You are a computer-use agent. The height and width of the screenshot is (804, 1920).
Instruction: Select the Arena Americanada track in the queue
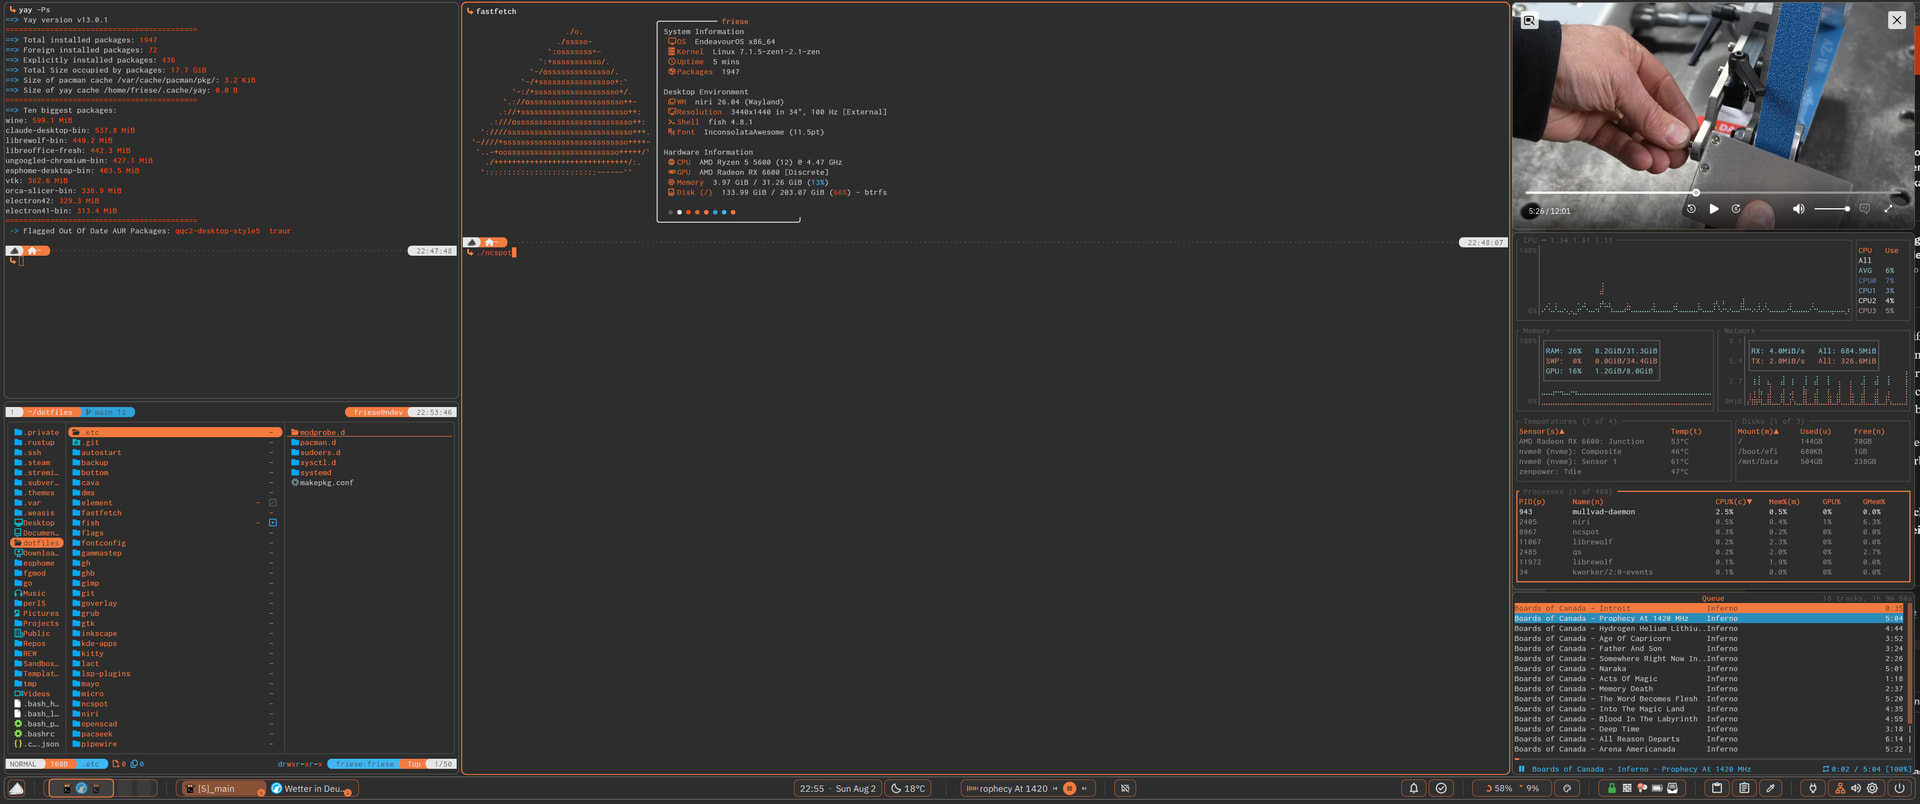(x=1709, y=749)
